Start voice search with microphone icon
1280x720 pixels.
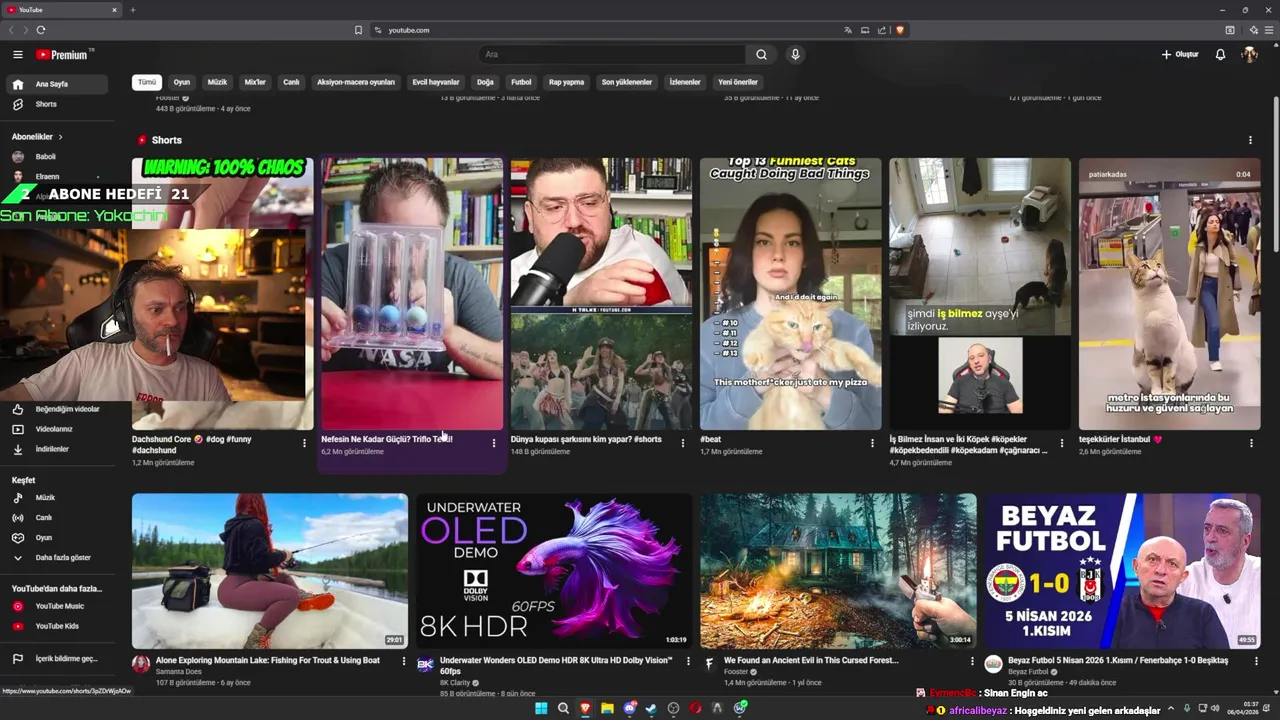coord(795,55)
